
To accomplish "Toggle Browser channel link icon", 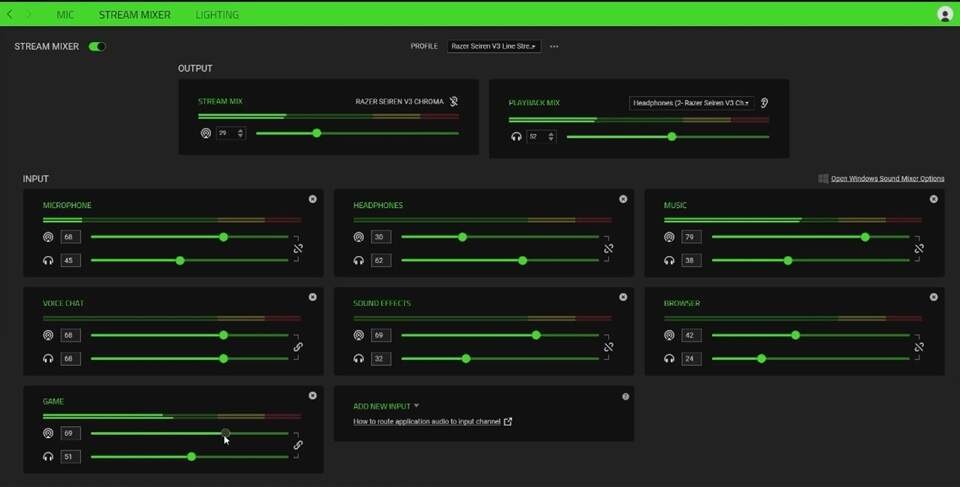I will pyautogui.click(x=919, y=347).
